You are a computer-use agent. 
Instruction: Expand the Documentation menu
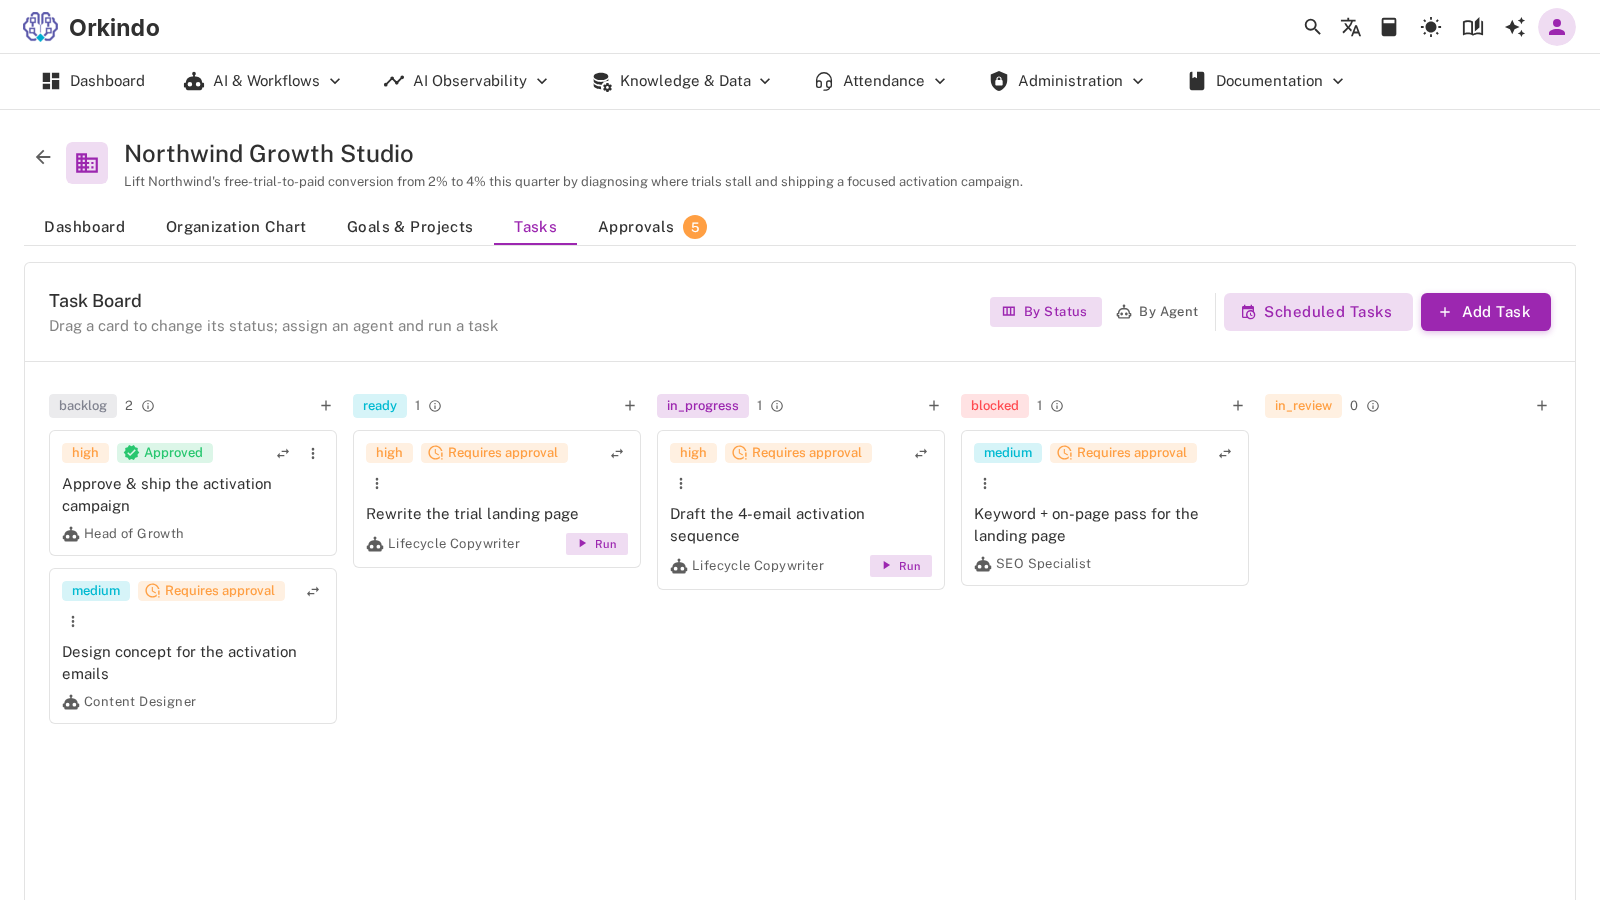click(1266, 81)
